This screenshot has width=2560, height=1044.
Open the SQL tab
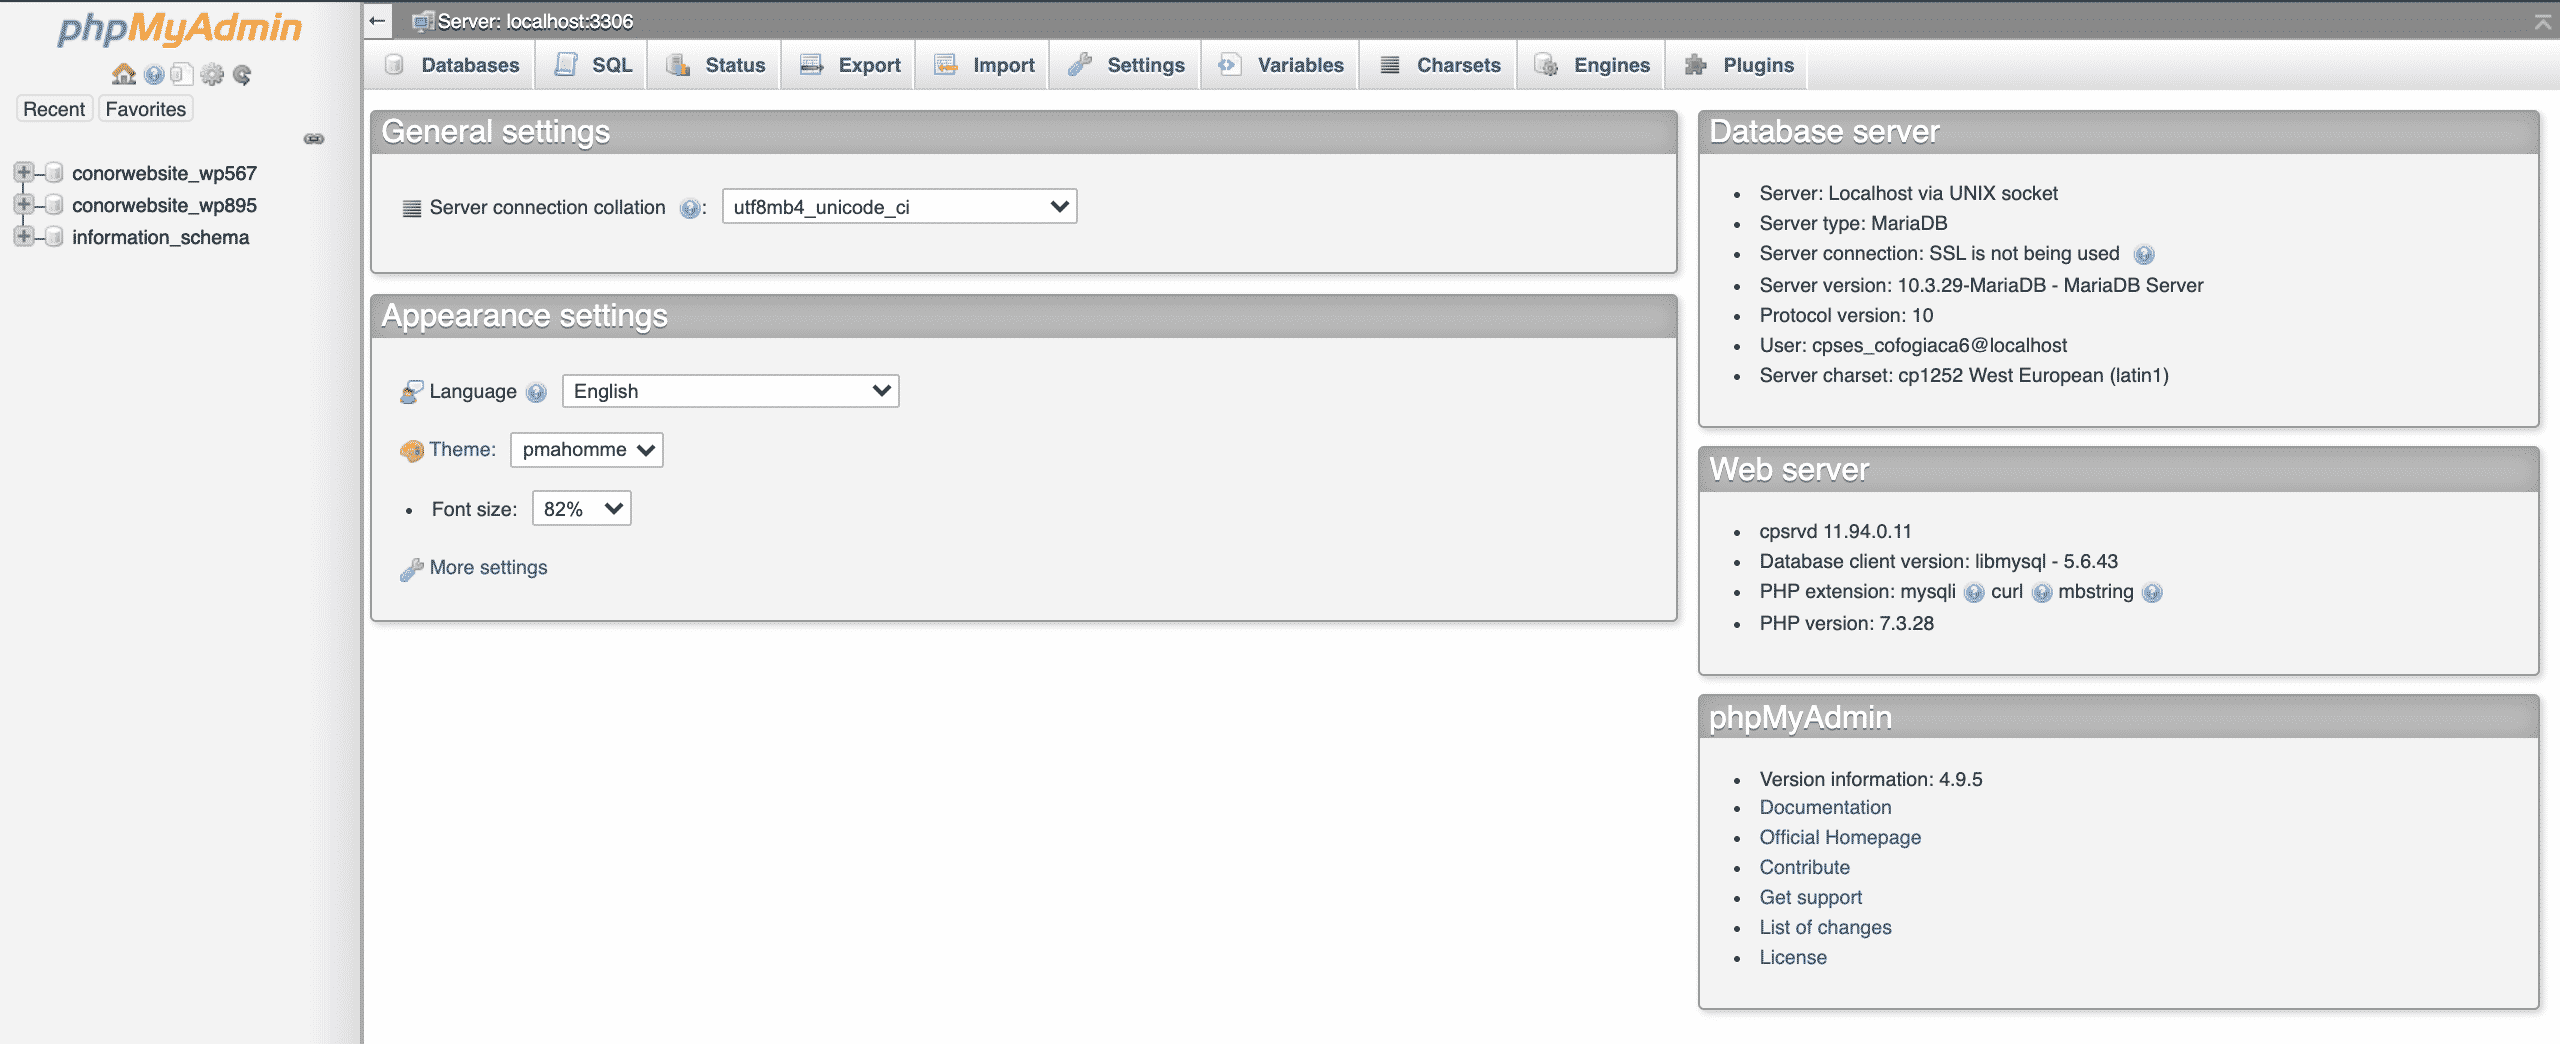(x=593, y=65)
